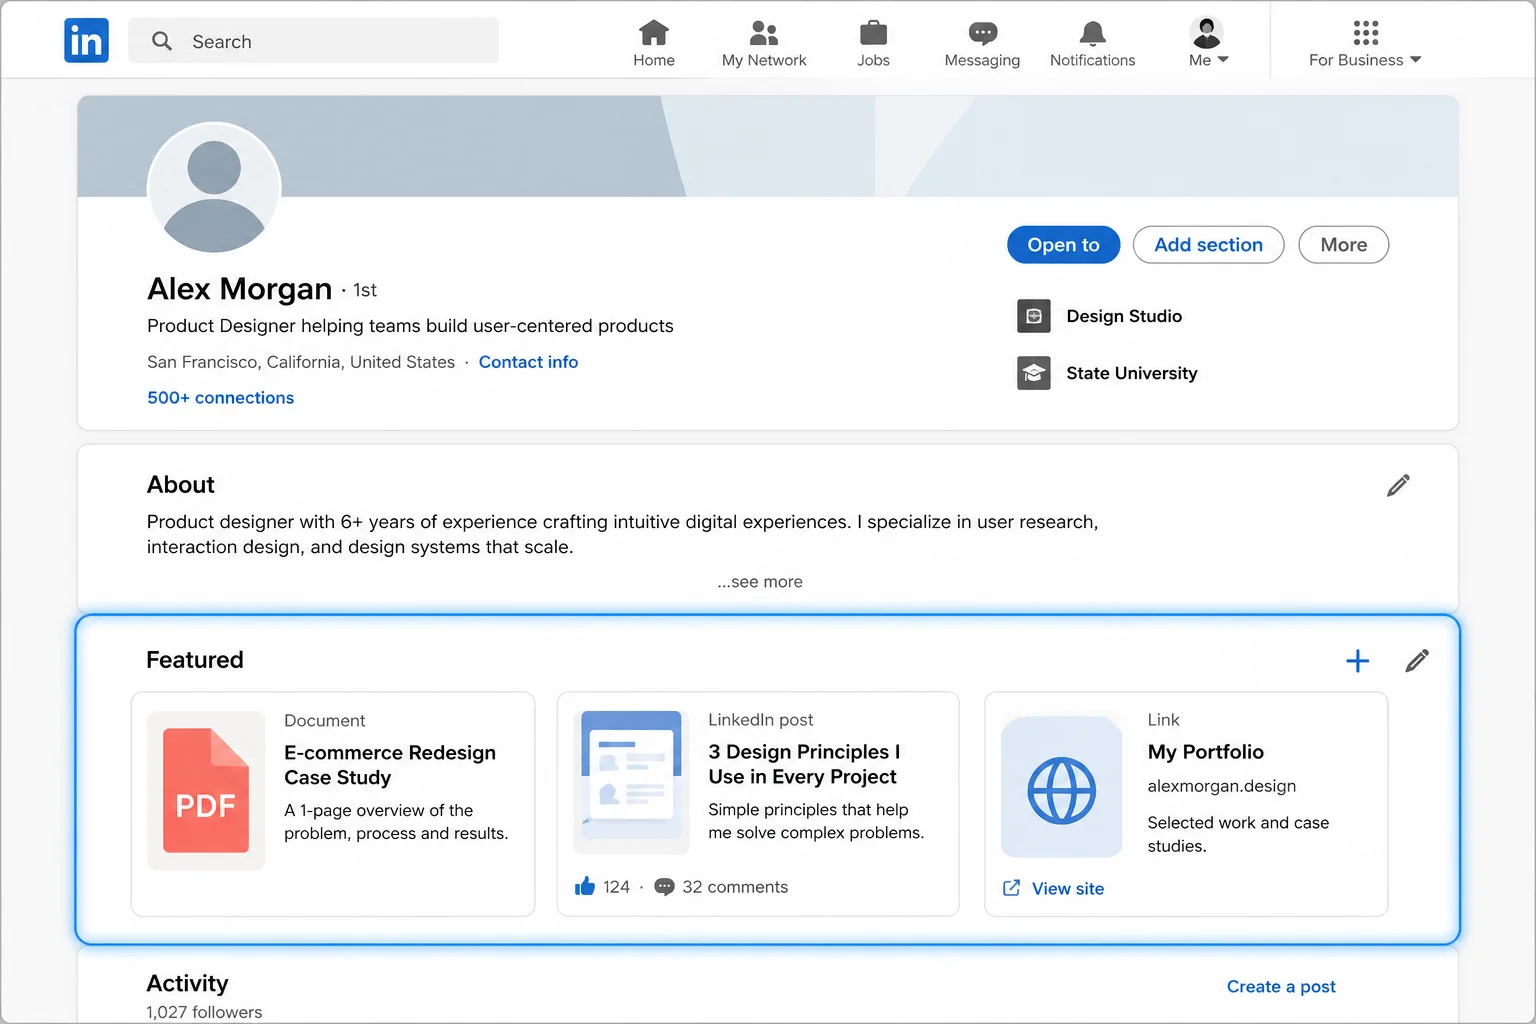Open the PDF document thumbnail

[206, 790]
